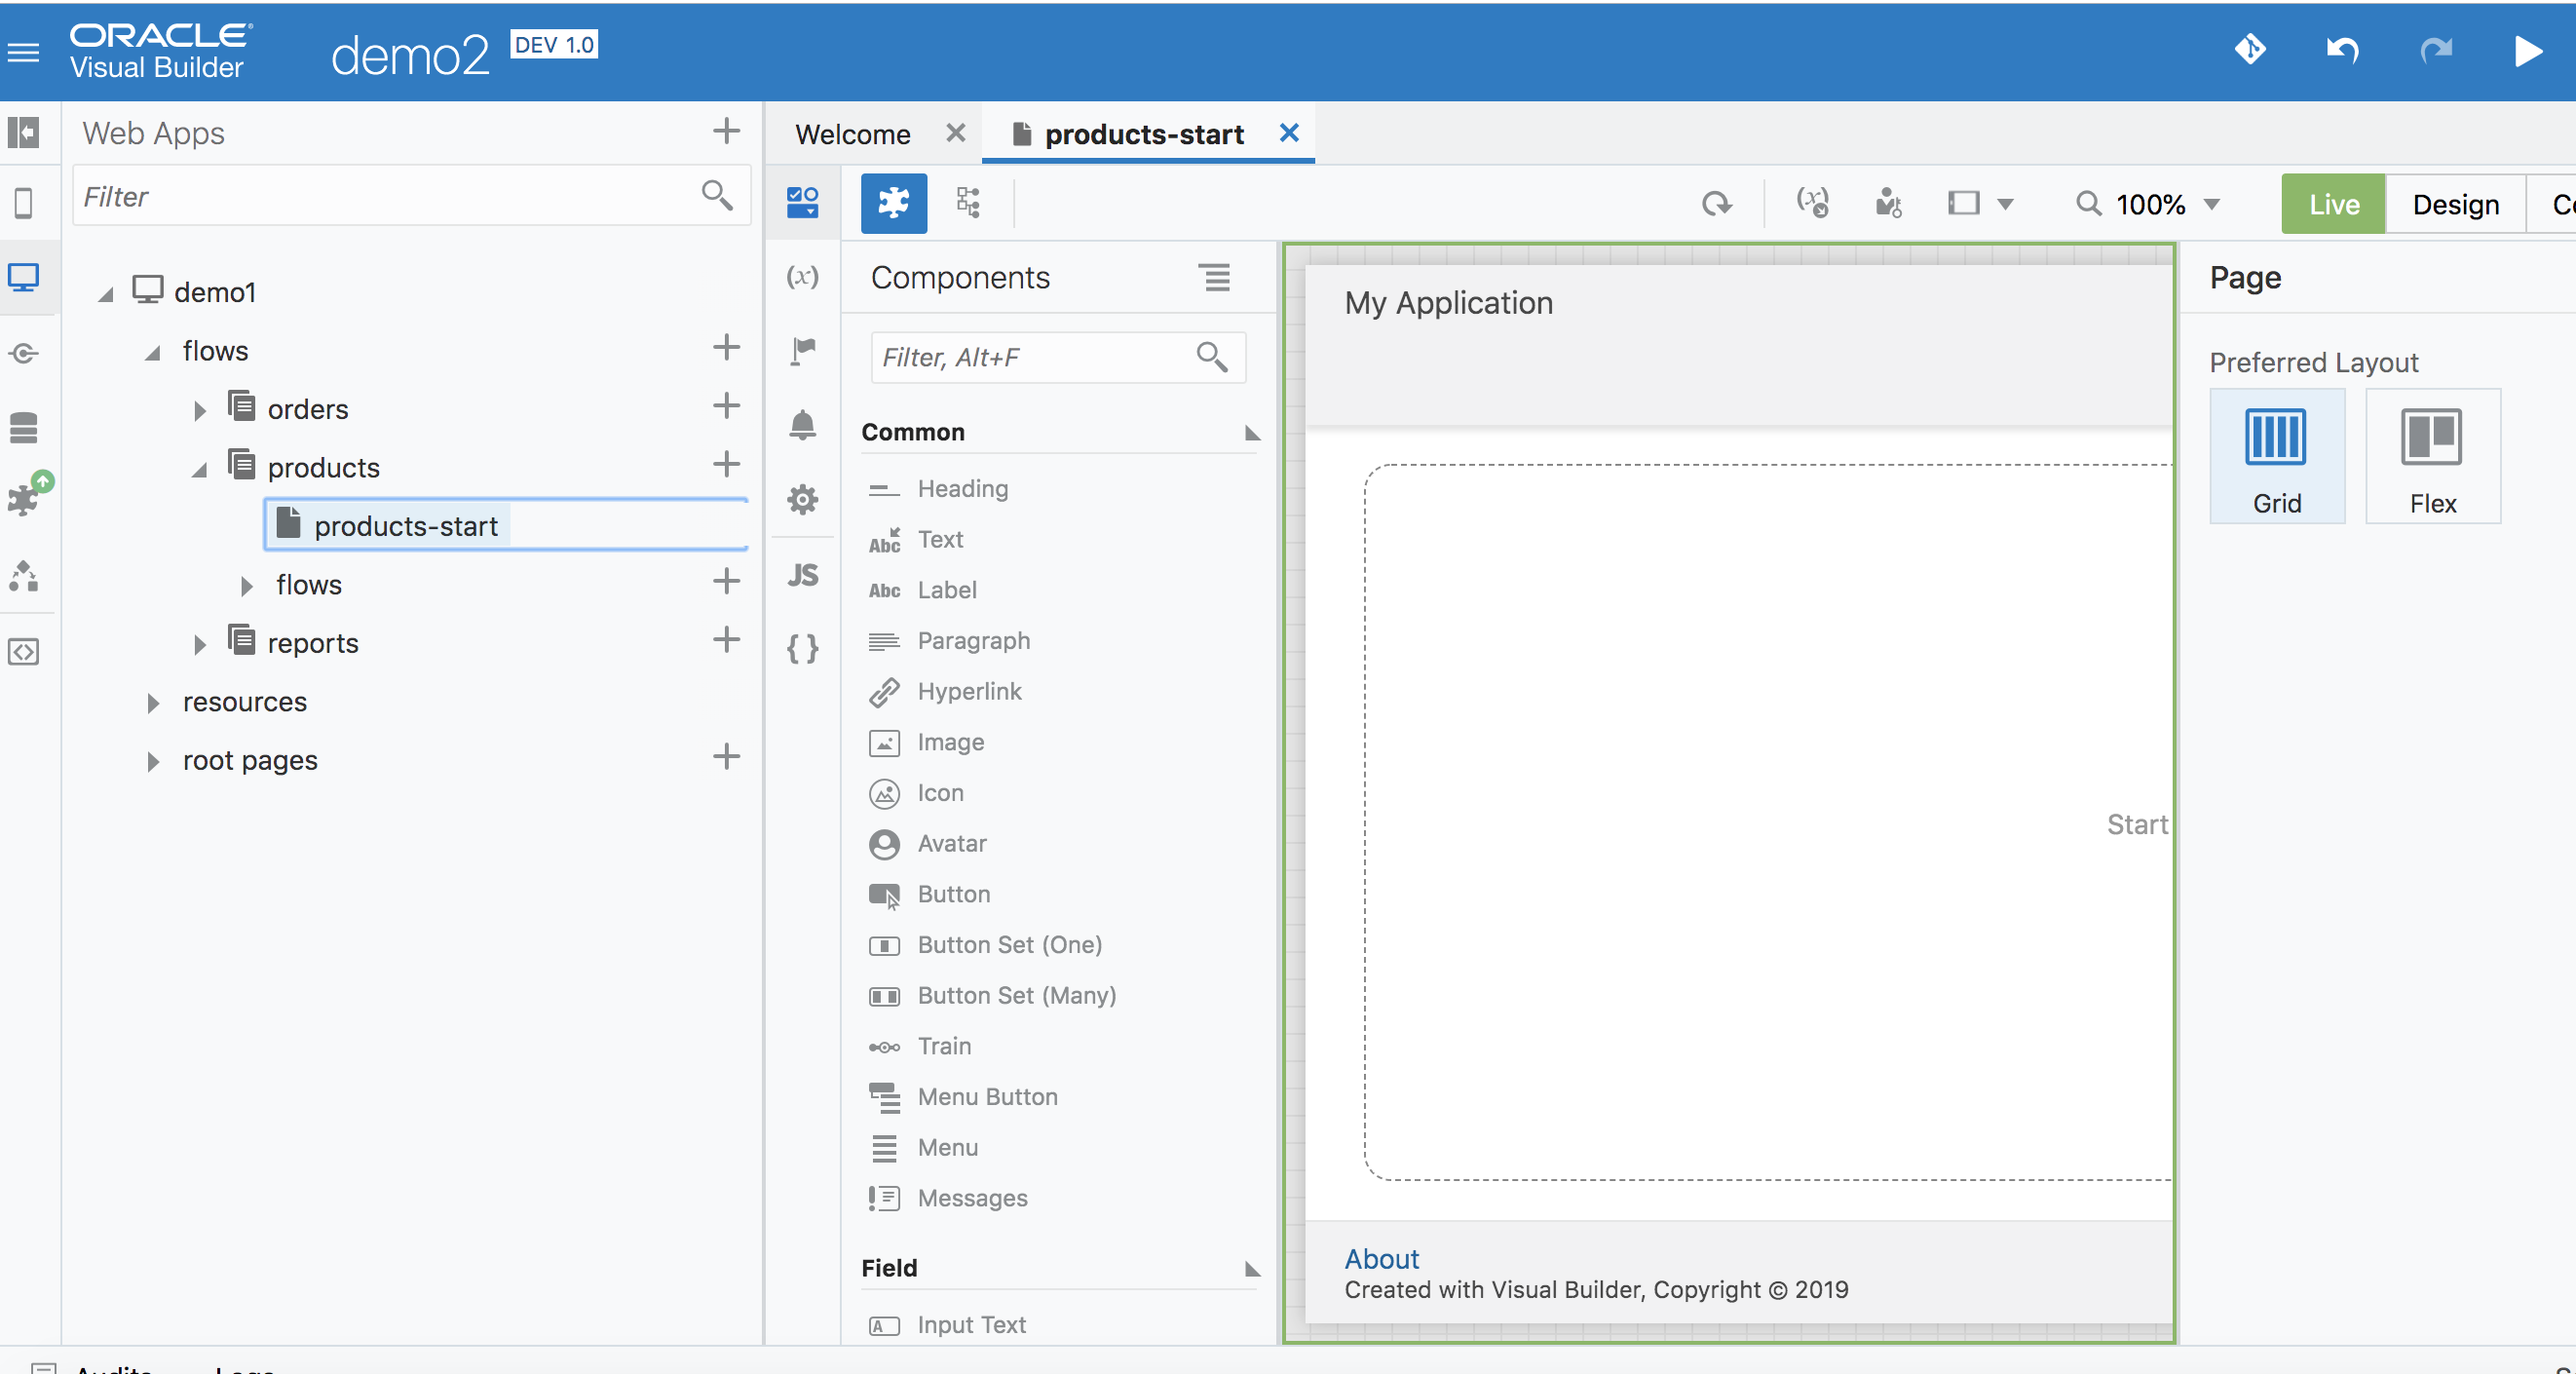The image size is (2576, 1374).
Task: Open the 100% zoom dropdown
Action: pos(2148,204)
